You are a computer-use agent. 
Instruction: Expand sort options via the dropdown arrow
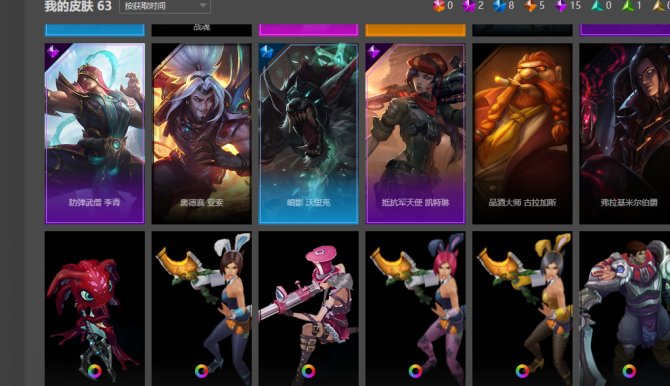coord(203,6)
